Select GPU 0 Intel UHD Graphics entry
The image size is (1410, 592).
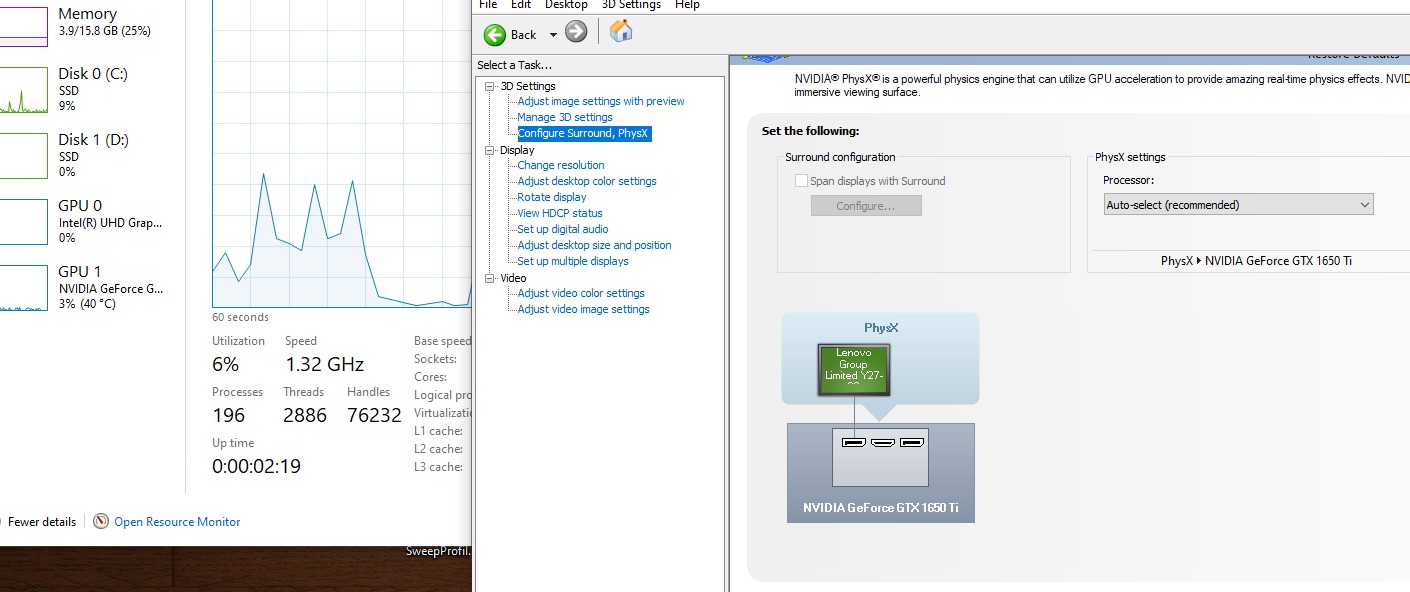[82, 222]
